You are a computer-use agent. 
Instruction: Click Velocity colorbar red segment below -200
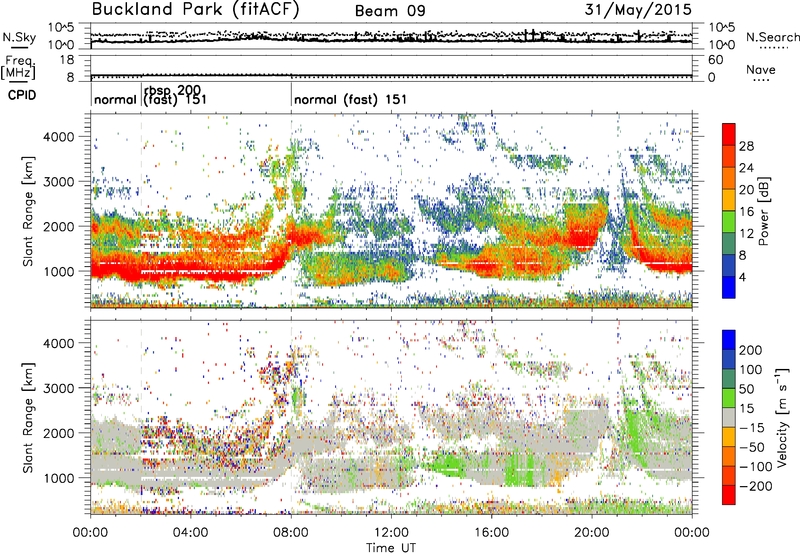pyautogui.click(x=729, y=495)
